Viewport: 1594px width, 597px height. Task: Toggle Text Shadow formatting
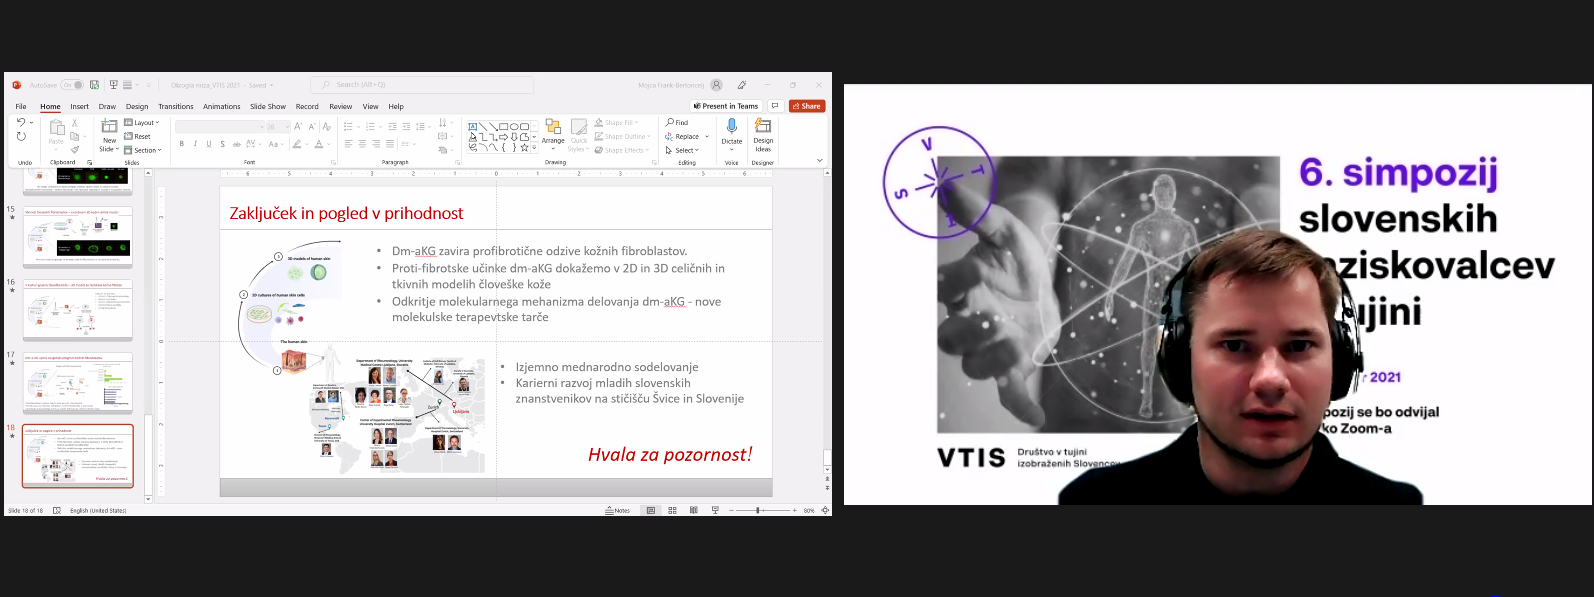[x=222, y=144]
